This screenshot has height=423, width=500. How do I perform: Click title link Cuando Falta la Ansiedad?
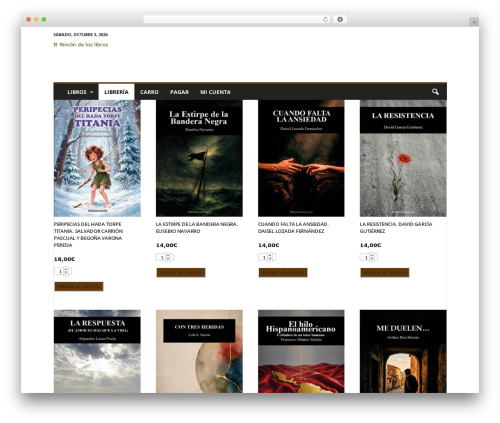point(293,228)
